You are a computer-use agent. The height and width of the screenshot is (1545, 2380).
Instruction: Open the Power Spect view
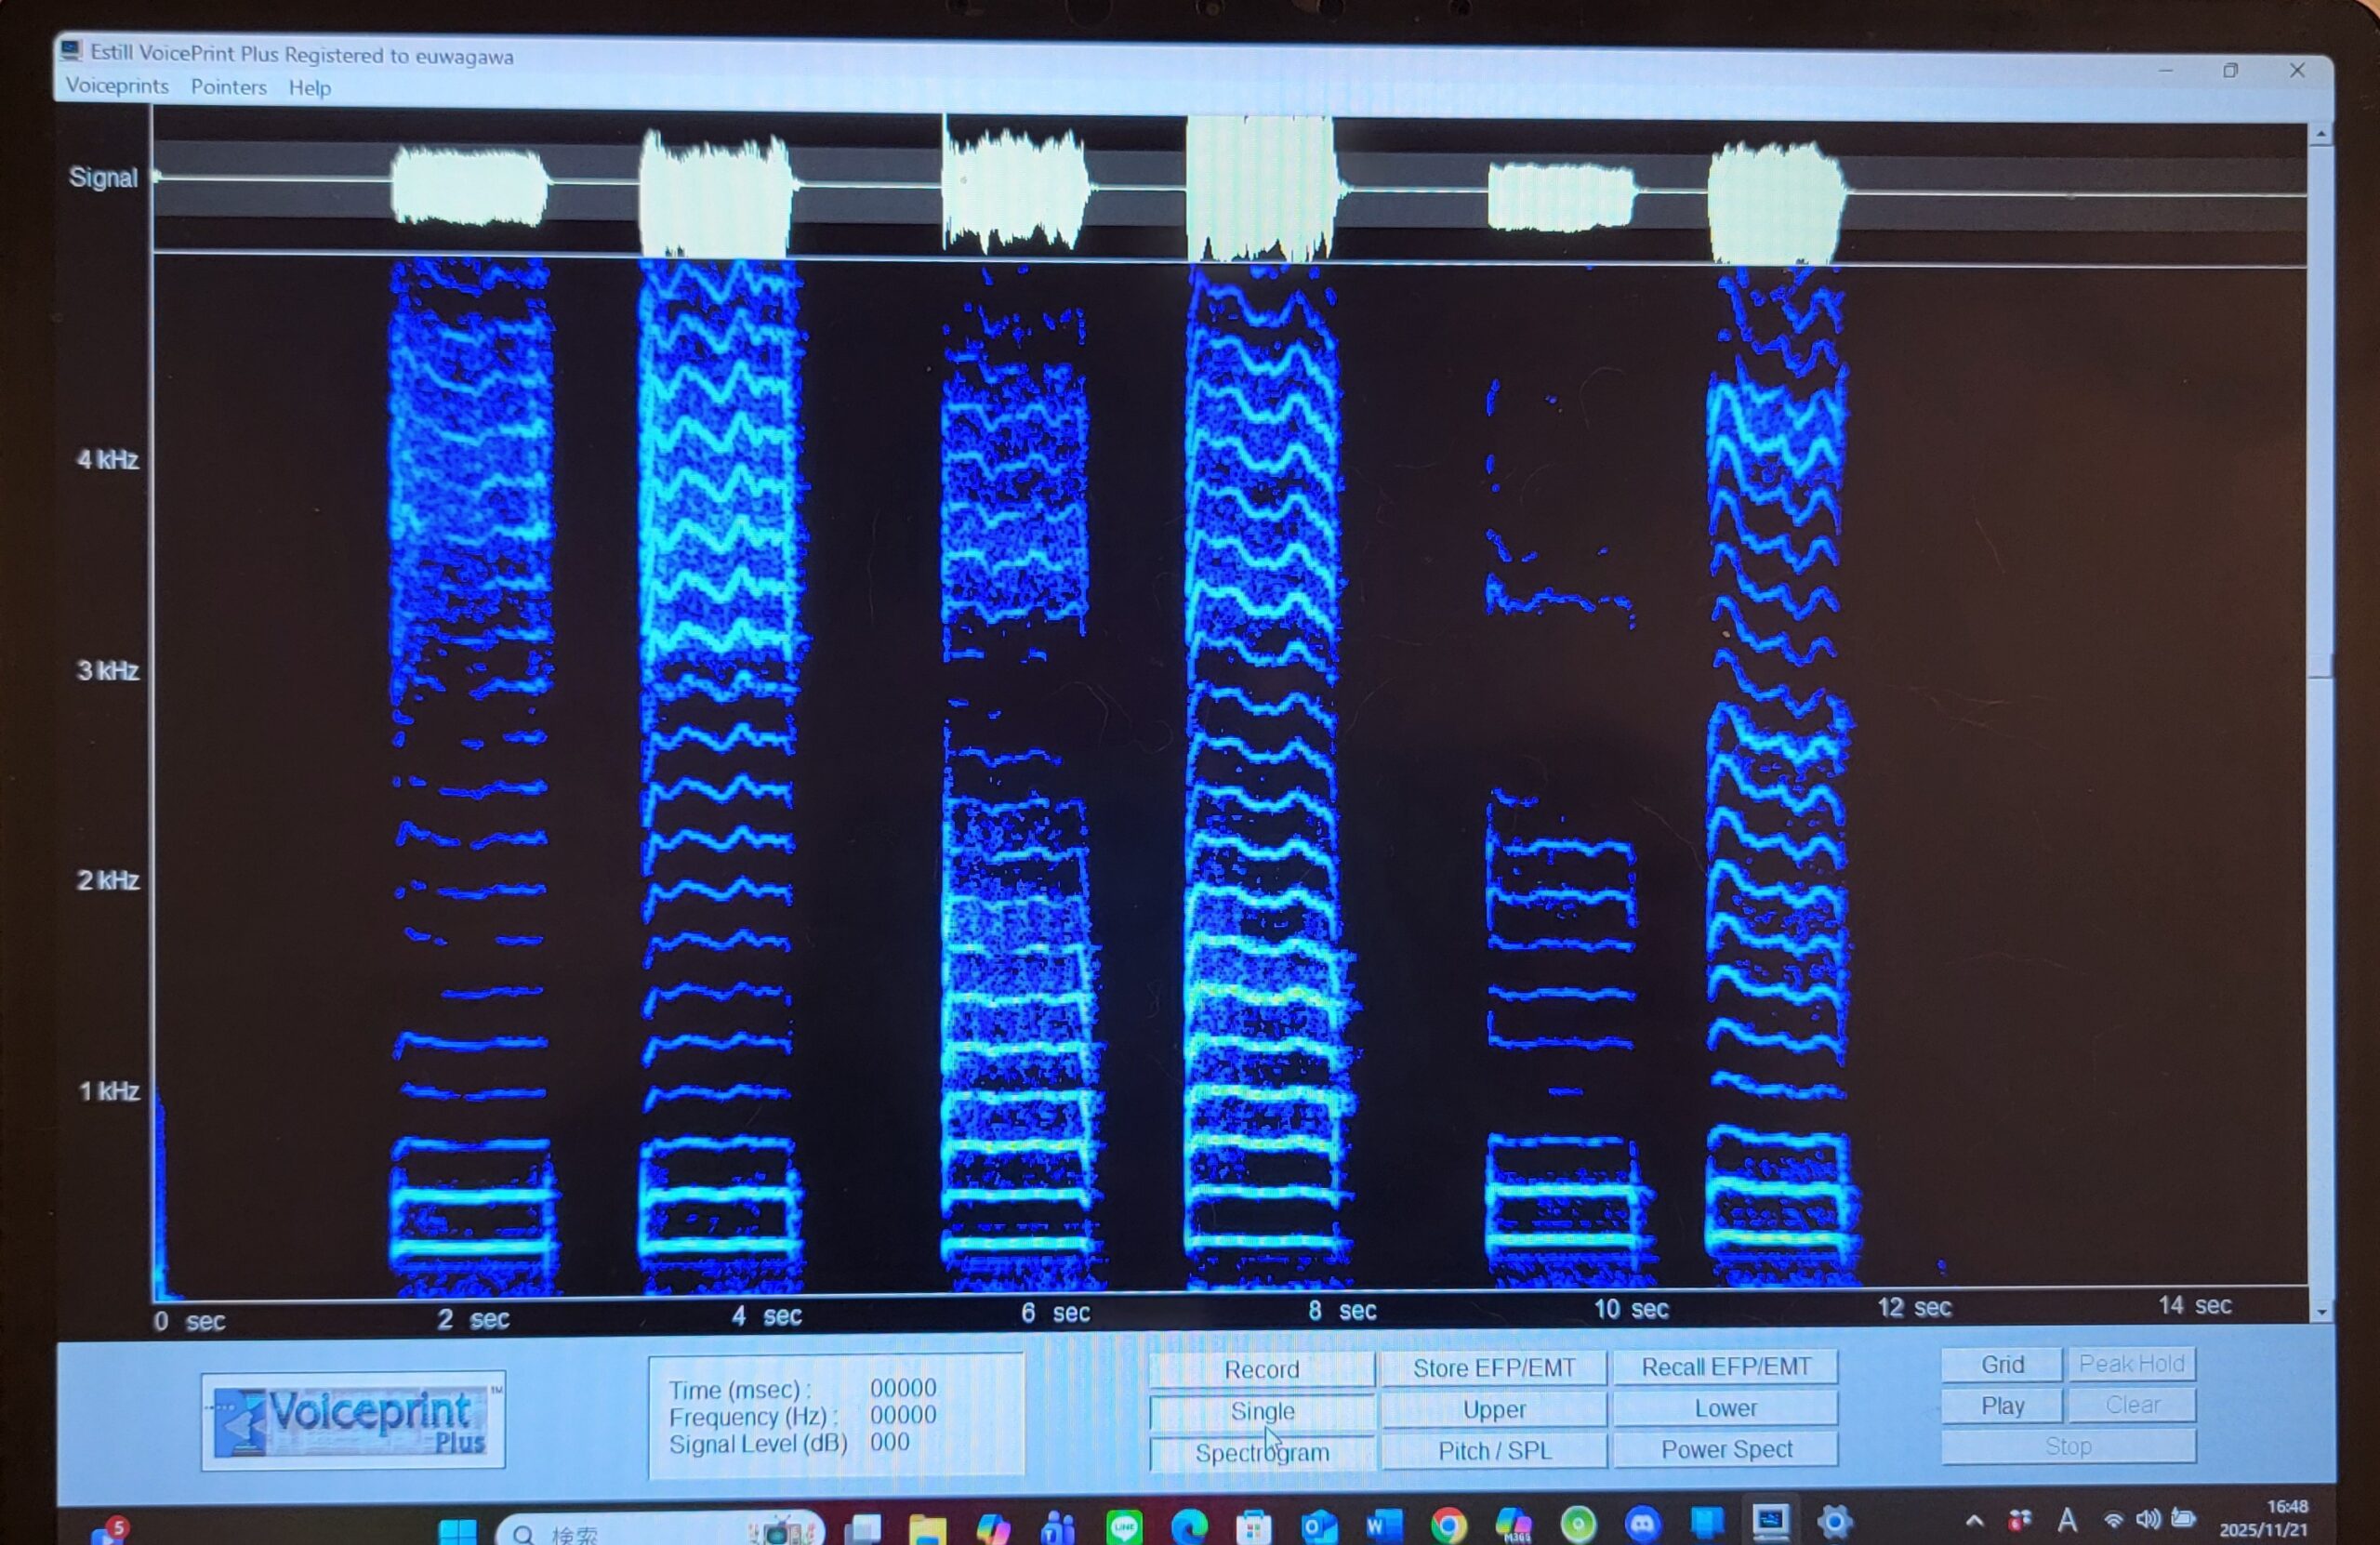tap(1725, 1449)
